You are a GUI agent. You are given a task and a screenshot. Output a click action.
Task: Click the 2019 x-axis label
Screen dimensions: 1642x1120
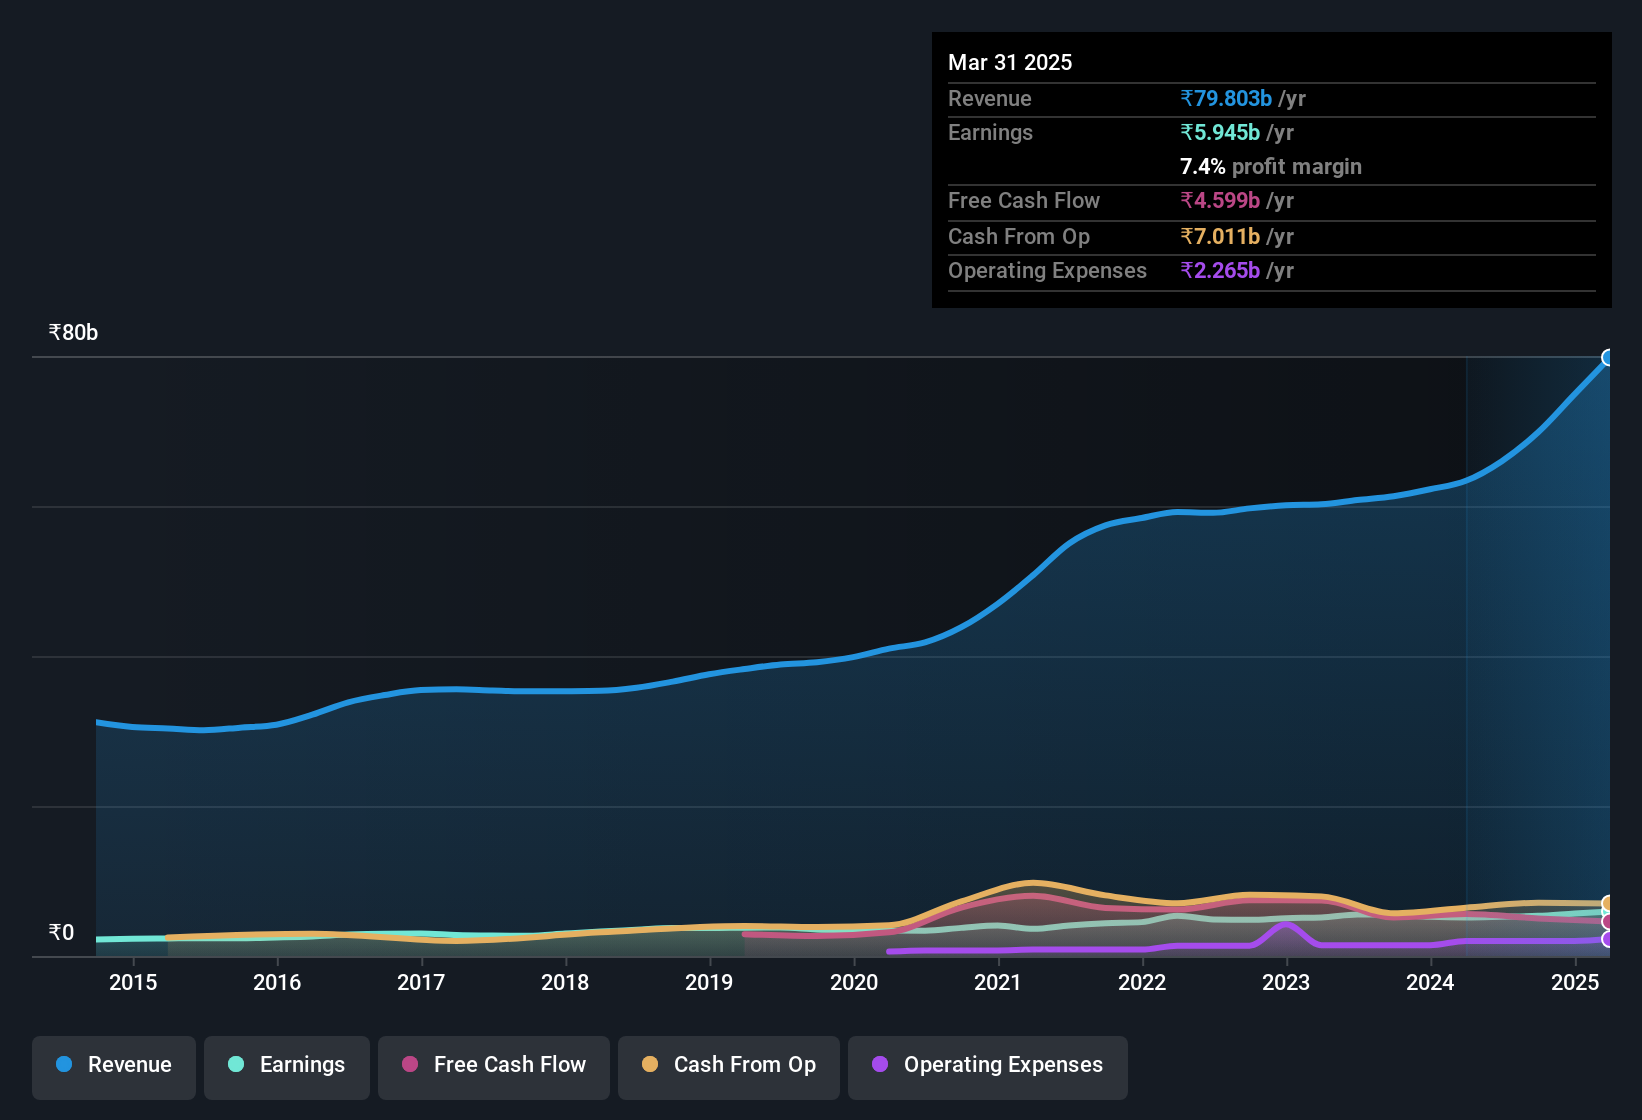click(709, 983)
